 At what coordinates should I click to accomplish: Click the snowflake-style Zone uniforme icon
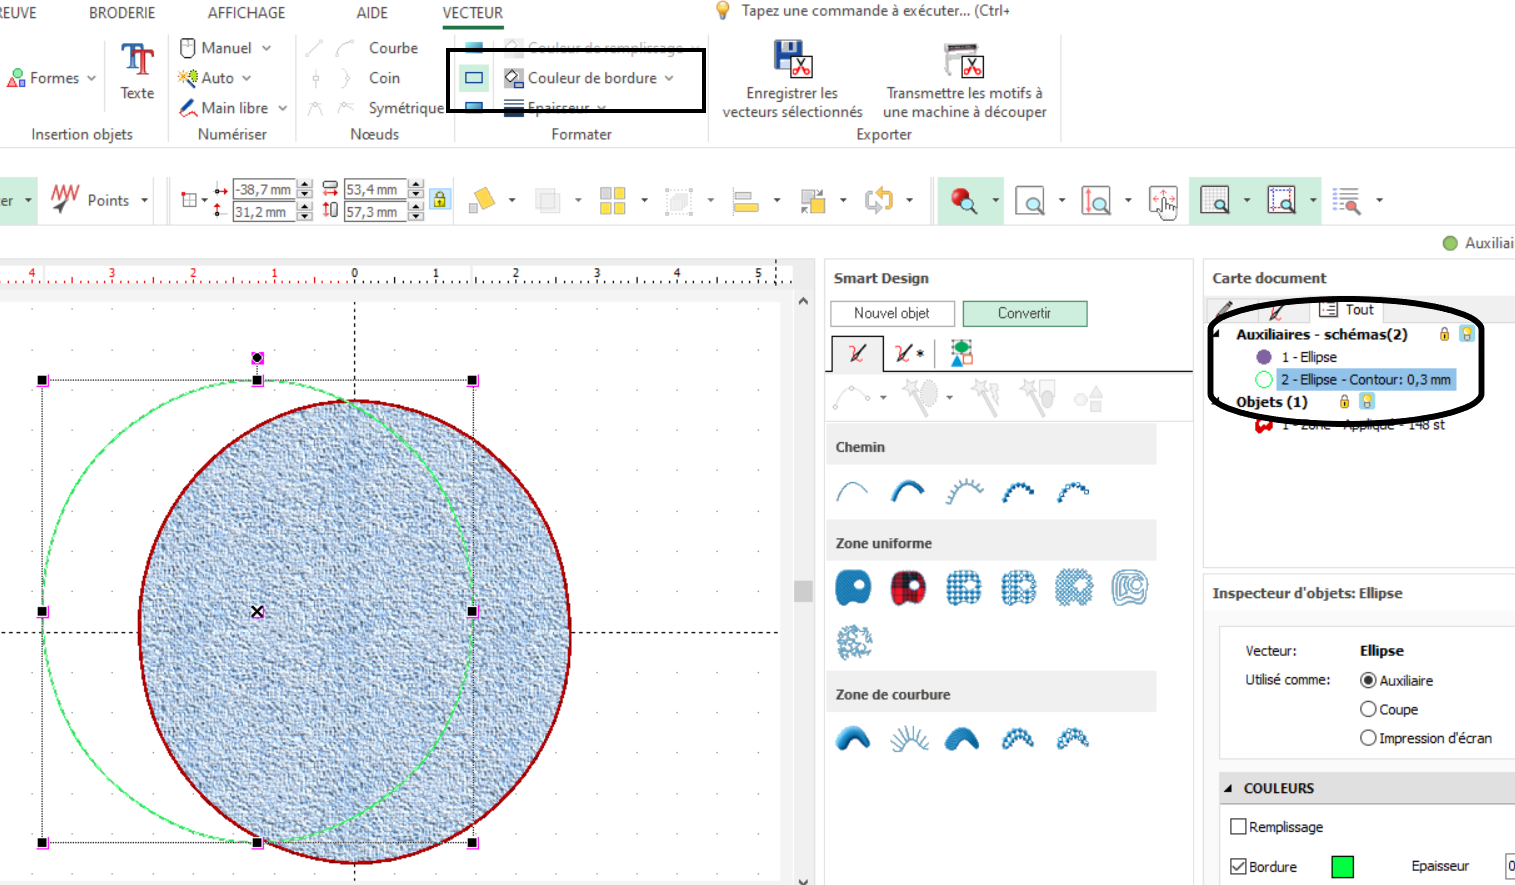pyautogui.click(x=854, y=642)
